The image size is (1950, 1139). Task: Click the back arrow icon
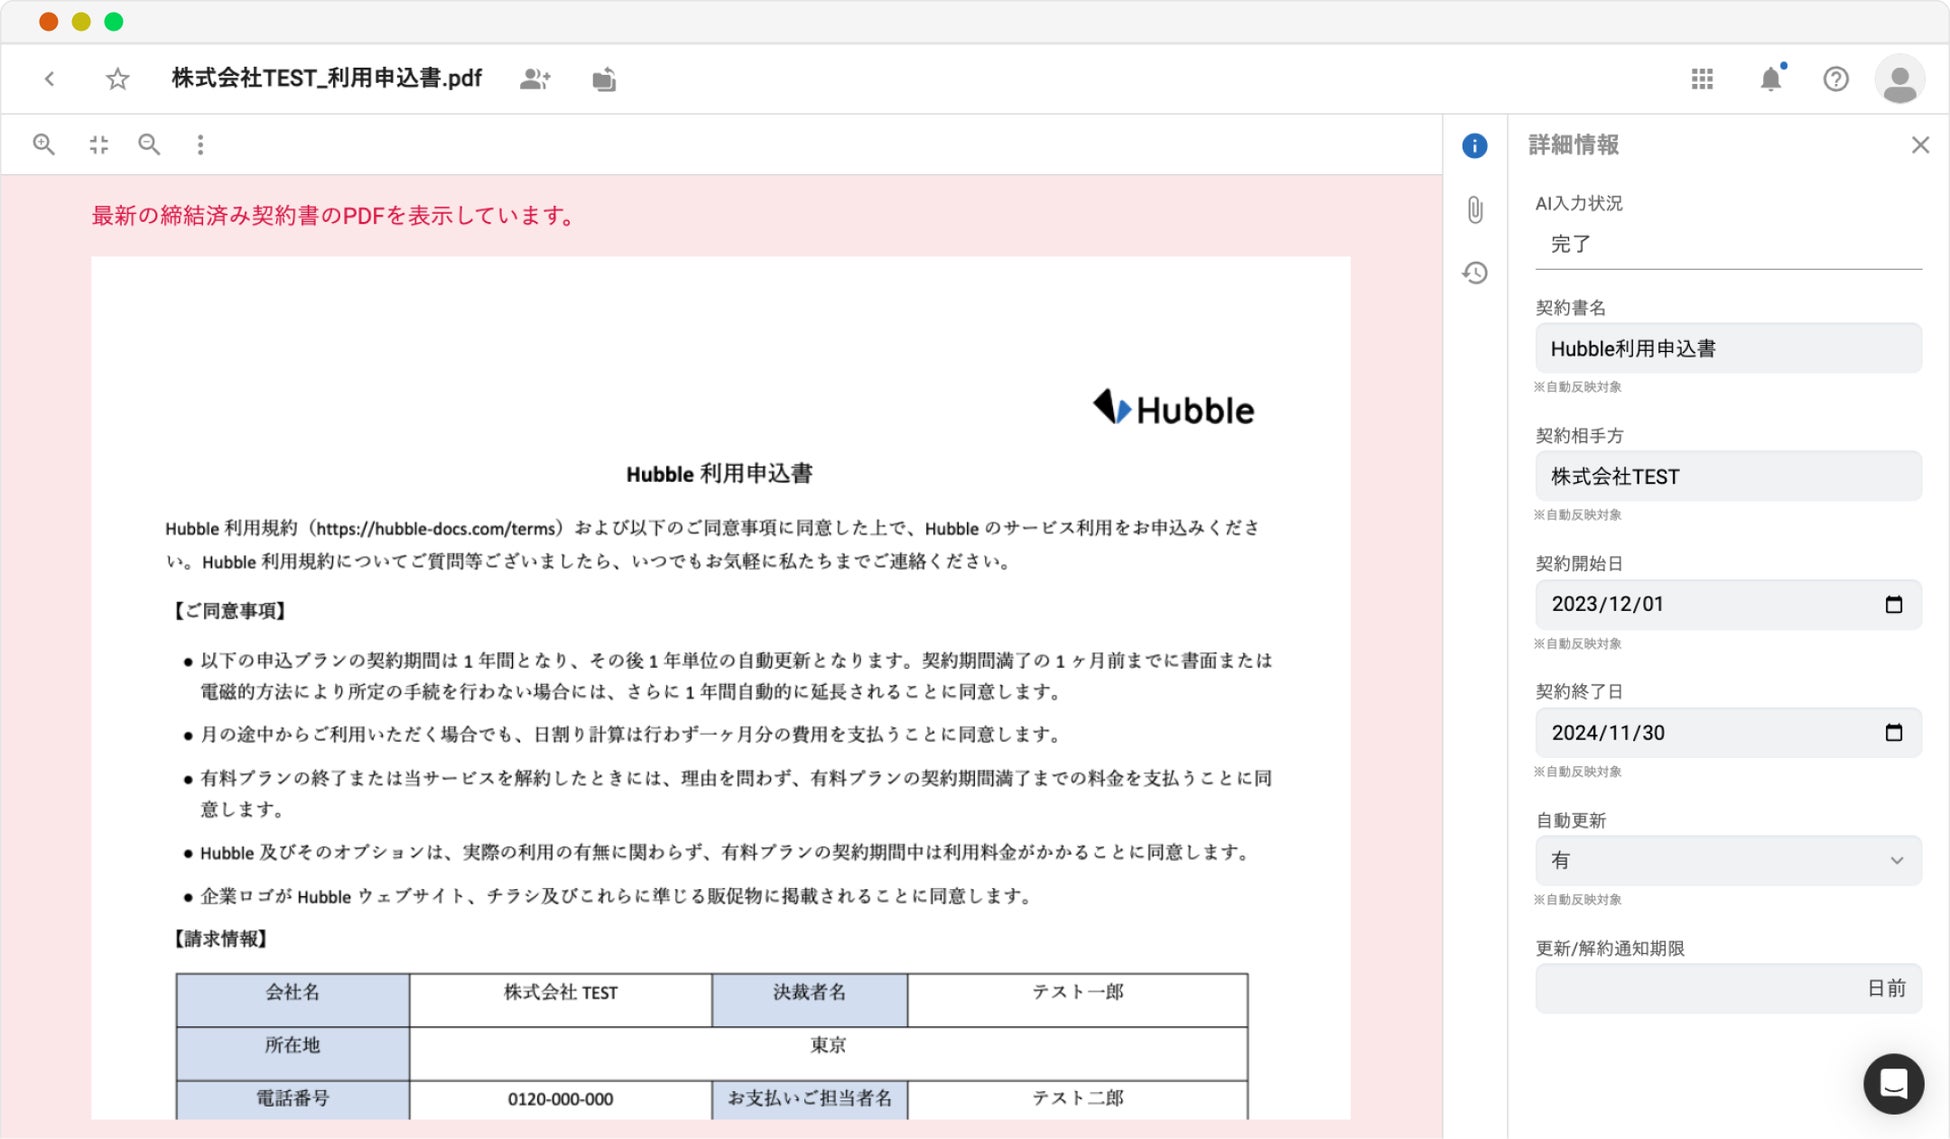(x=49, y=78)
